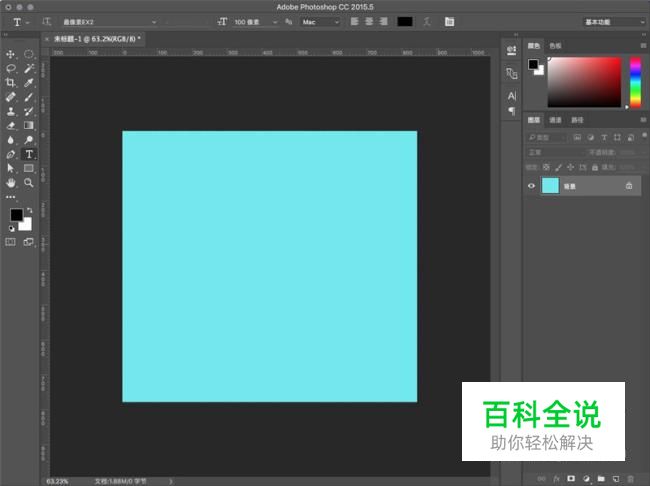Select the Magic Wand tool
This screenshot has width=650, height=486.
(29, 69)
